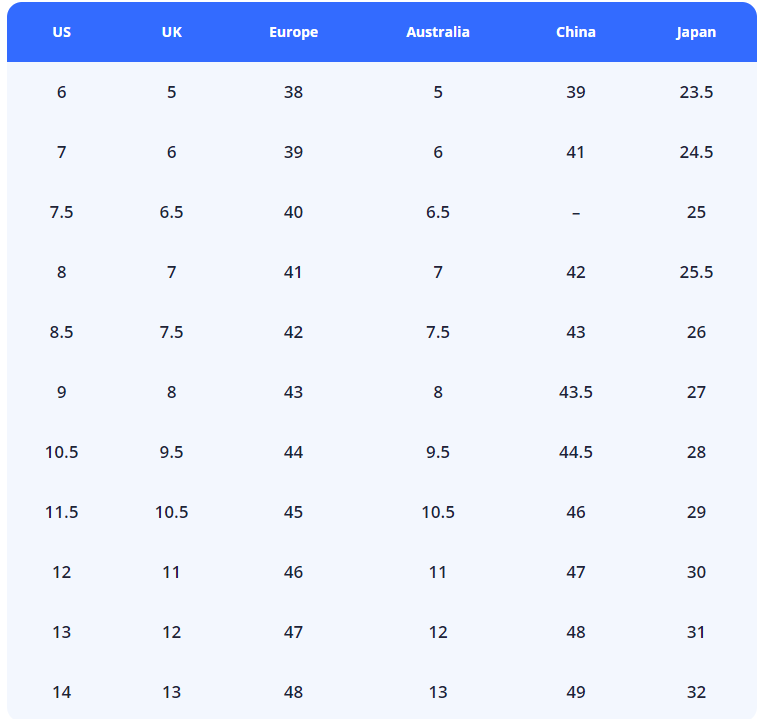757x719 pixels.
Task: Select the US size 14 cell
Action: click(x=62, y=692)
